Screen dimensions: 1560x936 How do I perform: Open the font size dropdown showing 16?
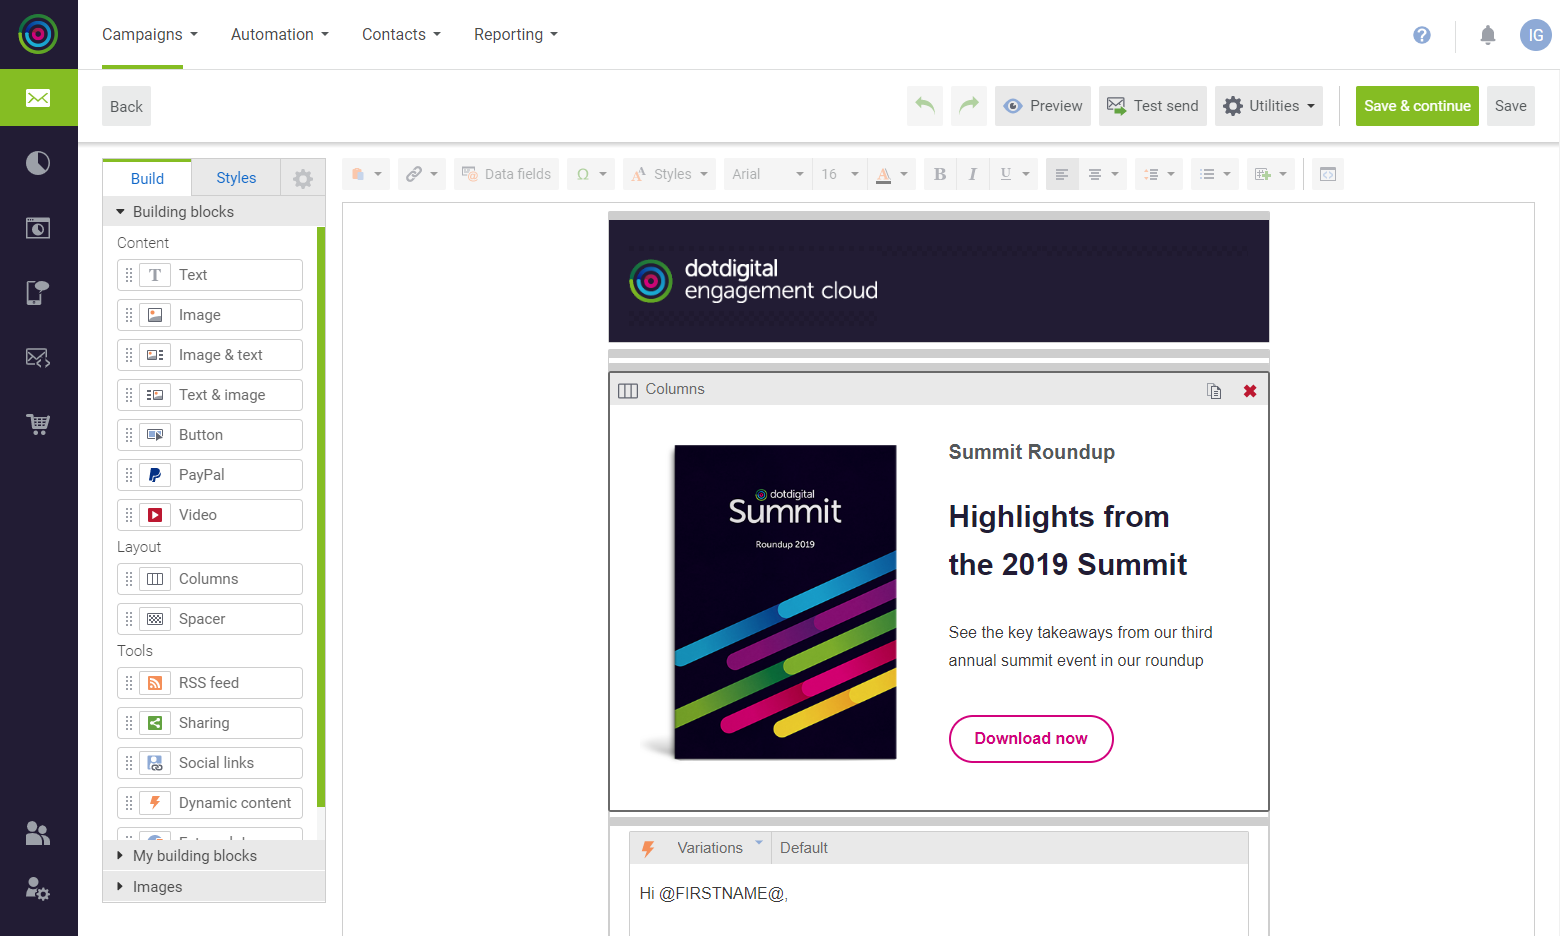[x=838, y=173]
